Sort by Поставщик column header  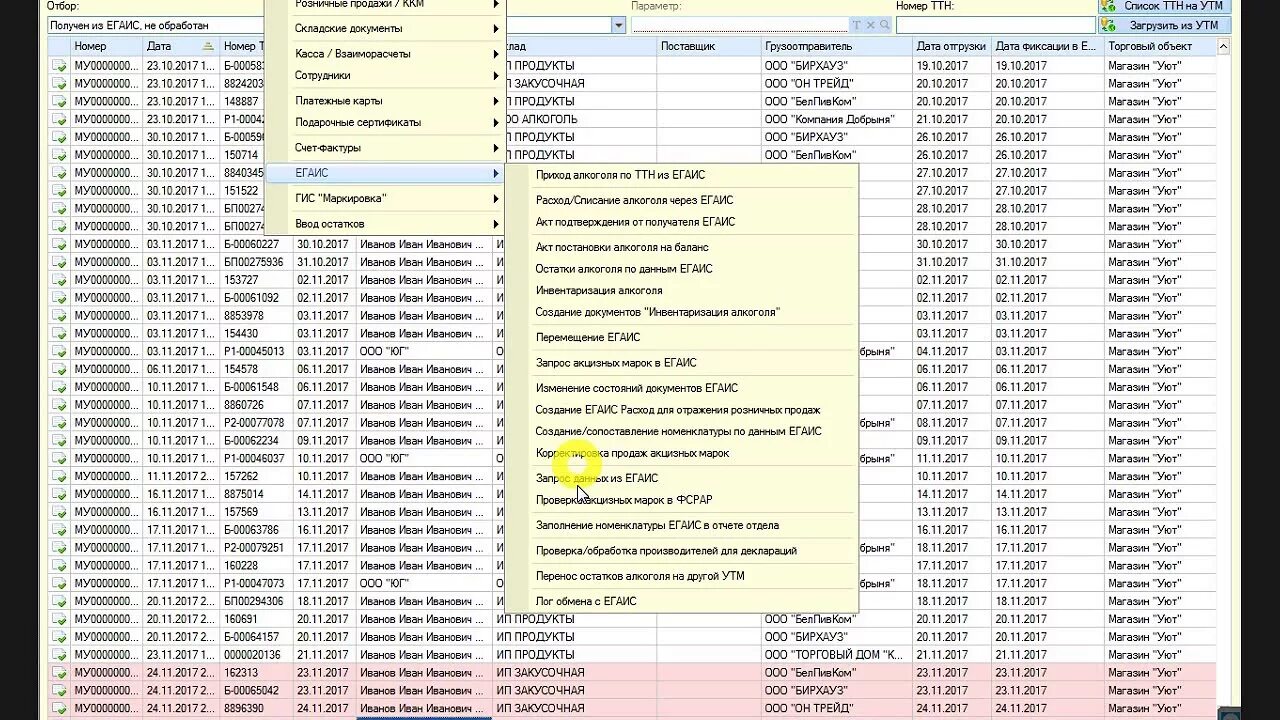pyautogui.click(x=710, y=47)
